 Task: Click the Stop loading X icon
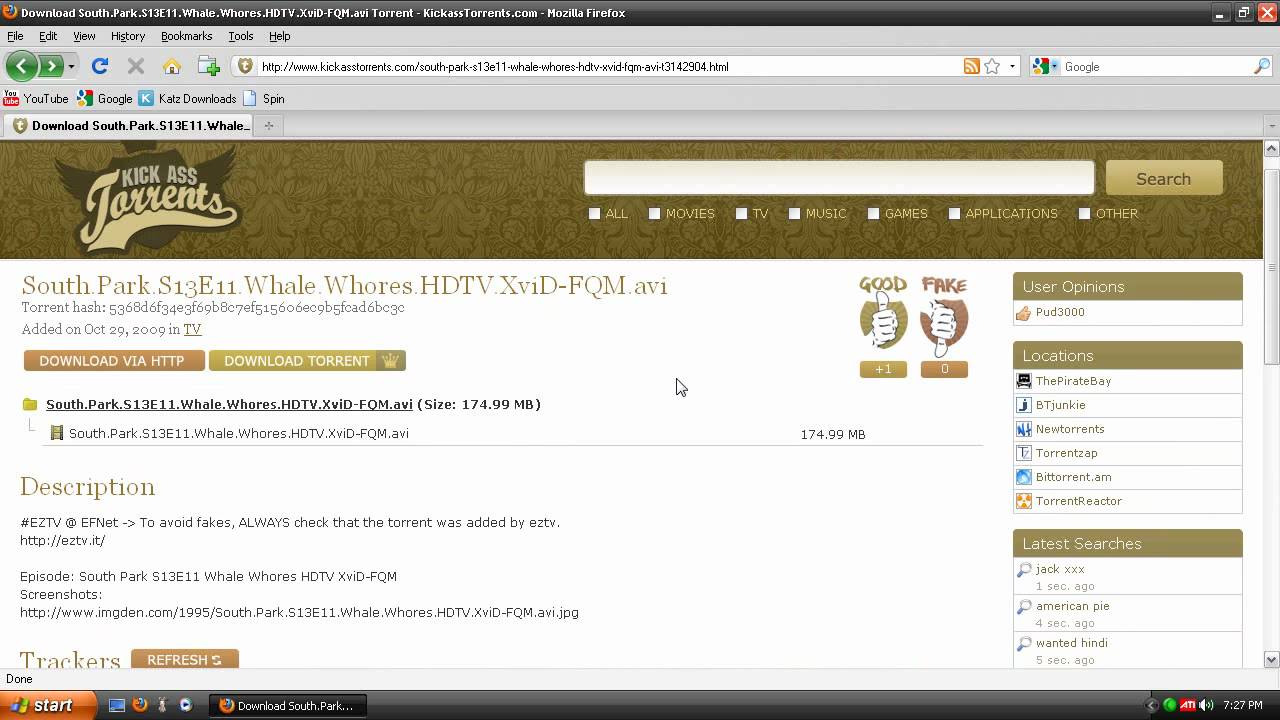tap(136, 67)
